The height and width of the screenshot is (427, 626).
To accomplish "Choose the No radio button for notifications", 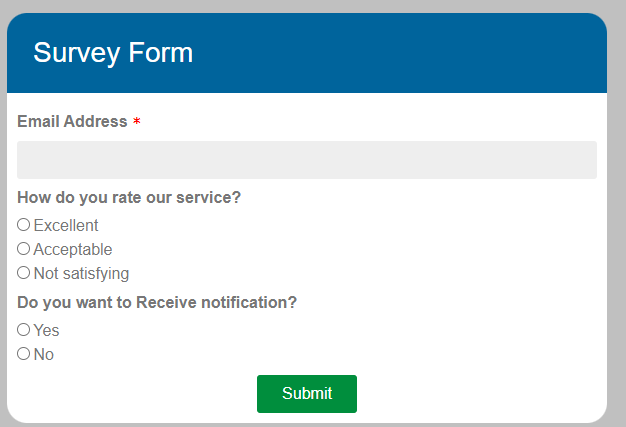I will (x=24, y=354).
